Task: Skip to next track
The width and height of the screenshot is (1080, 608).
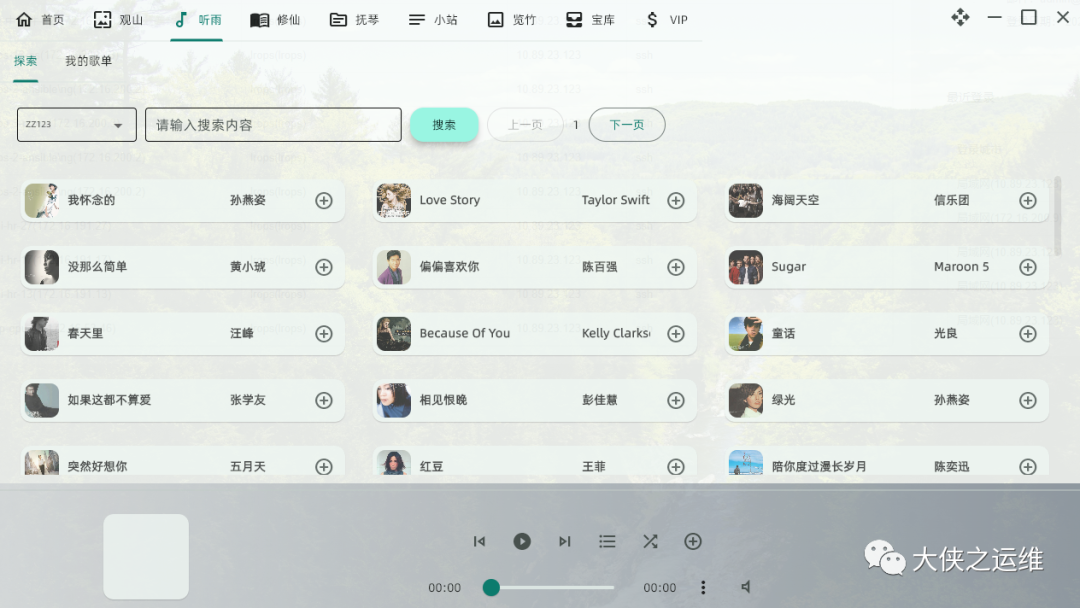Action: (565, 541)
